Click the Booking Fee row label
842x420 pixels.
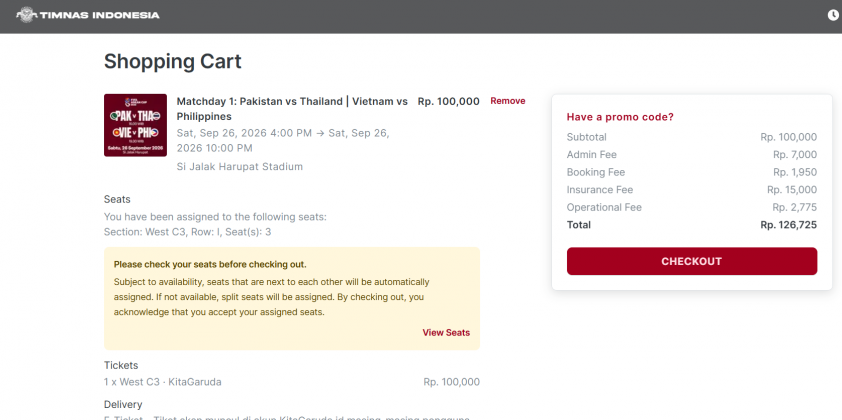pyautogui.click(x=596, y=172)
